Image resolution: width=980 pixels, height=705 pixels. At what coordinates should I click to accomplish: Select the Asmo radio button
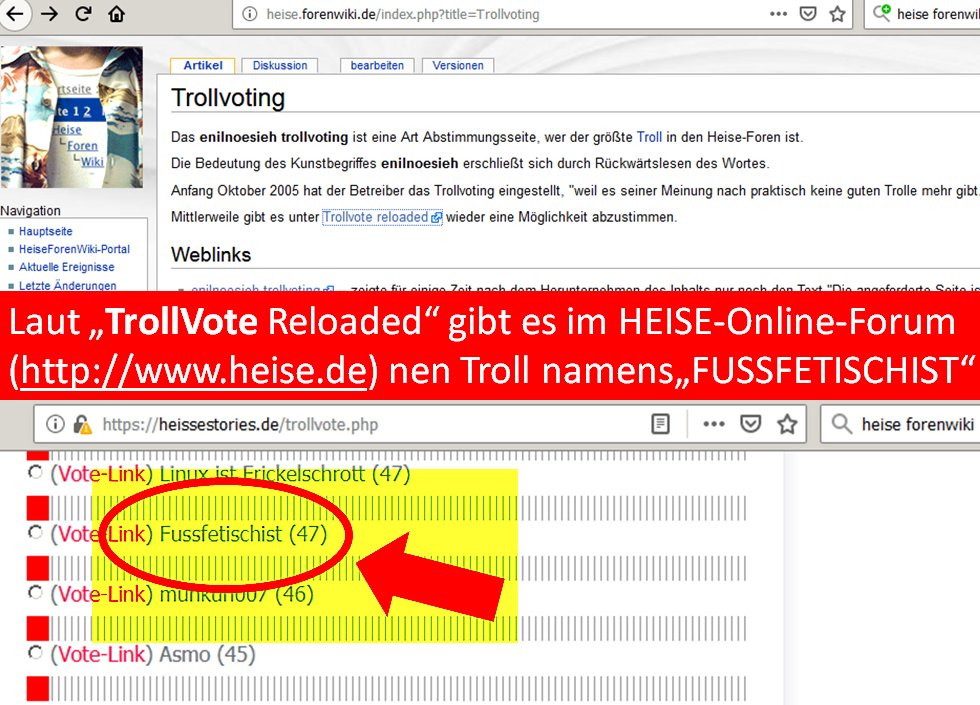36,653
